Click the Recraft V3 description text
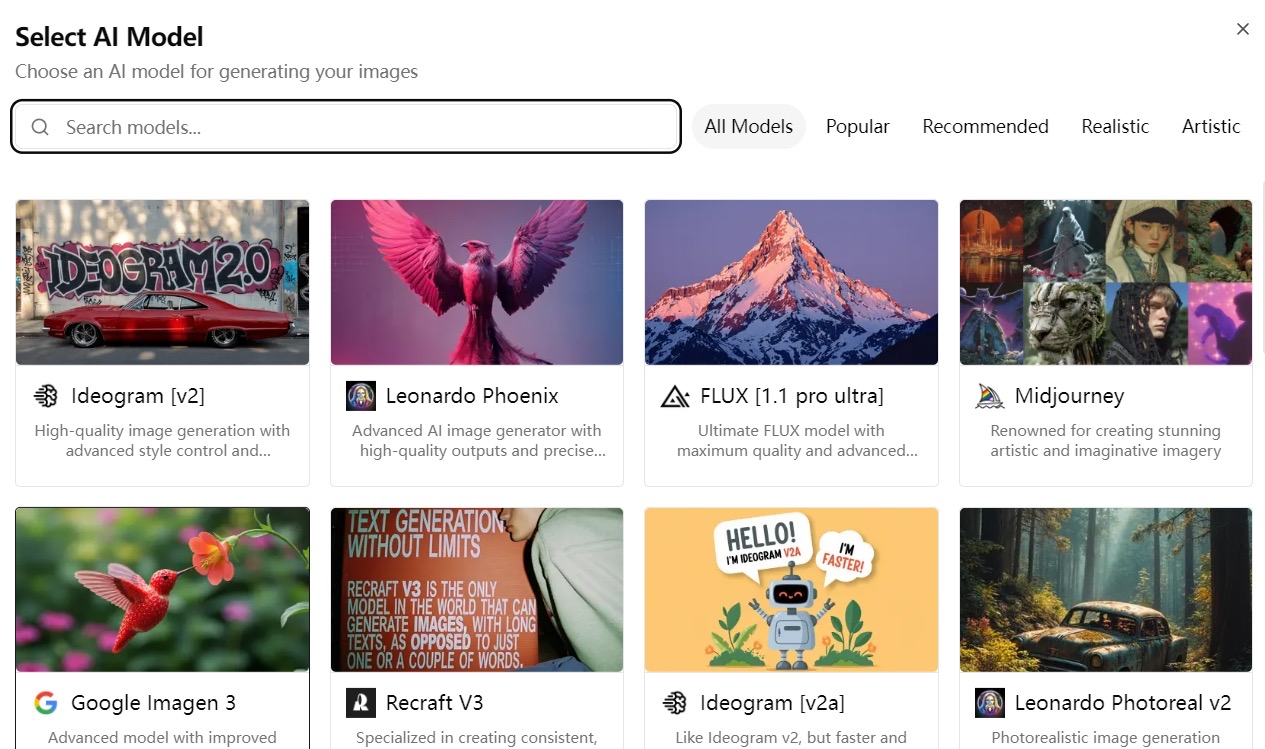Viewport: 1265px width, 749px height. [x=477, y=738]
